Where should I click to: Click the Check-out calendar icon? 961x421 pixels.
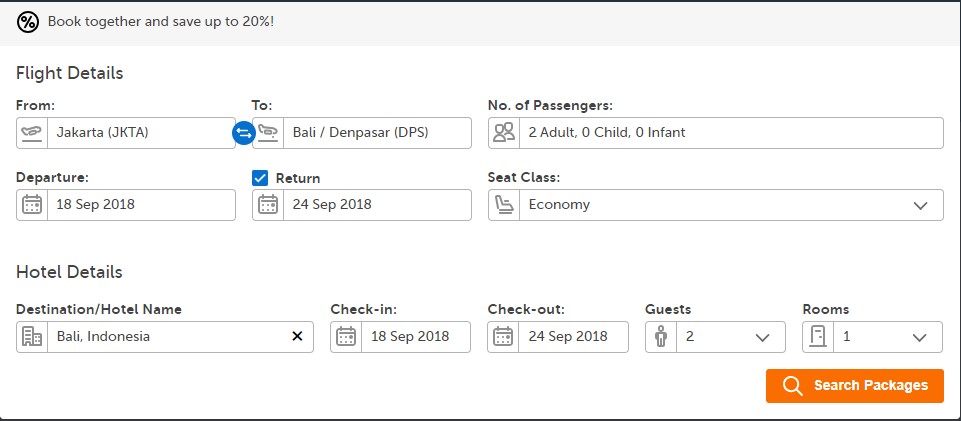pos(504,336)
